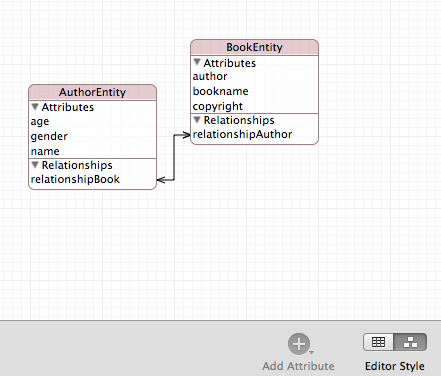Click the Attributes label in AuthorEntity
Image resolution: width=441 pixels, height=376 pixels.
(x=68, y=107)
